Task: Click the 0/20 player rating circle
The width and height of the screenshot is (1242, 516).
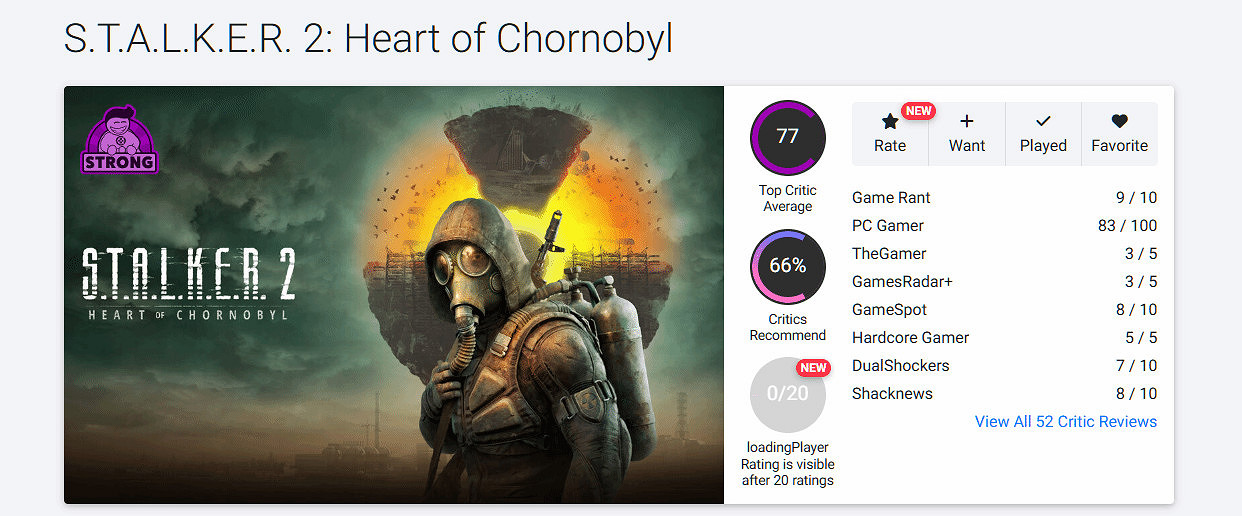Action: pyautogui.click(x=787, y=394)
